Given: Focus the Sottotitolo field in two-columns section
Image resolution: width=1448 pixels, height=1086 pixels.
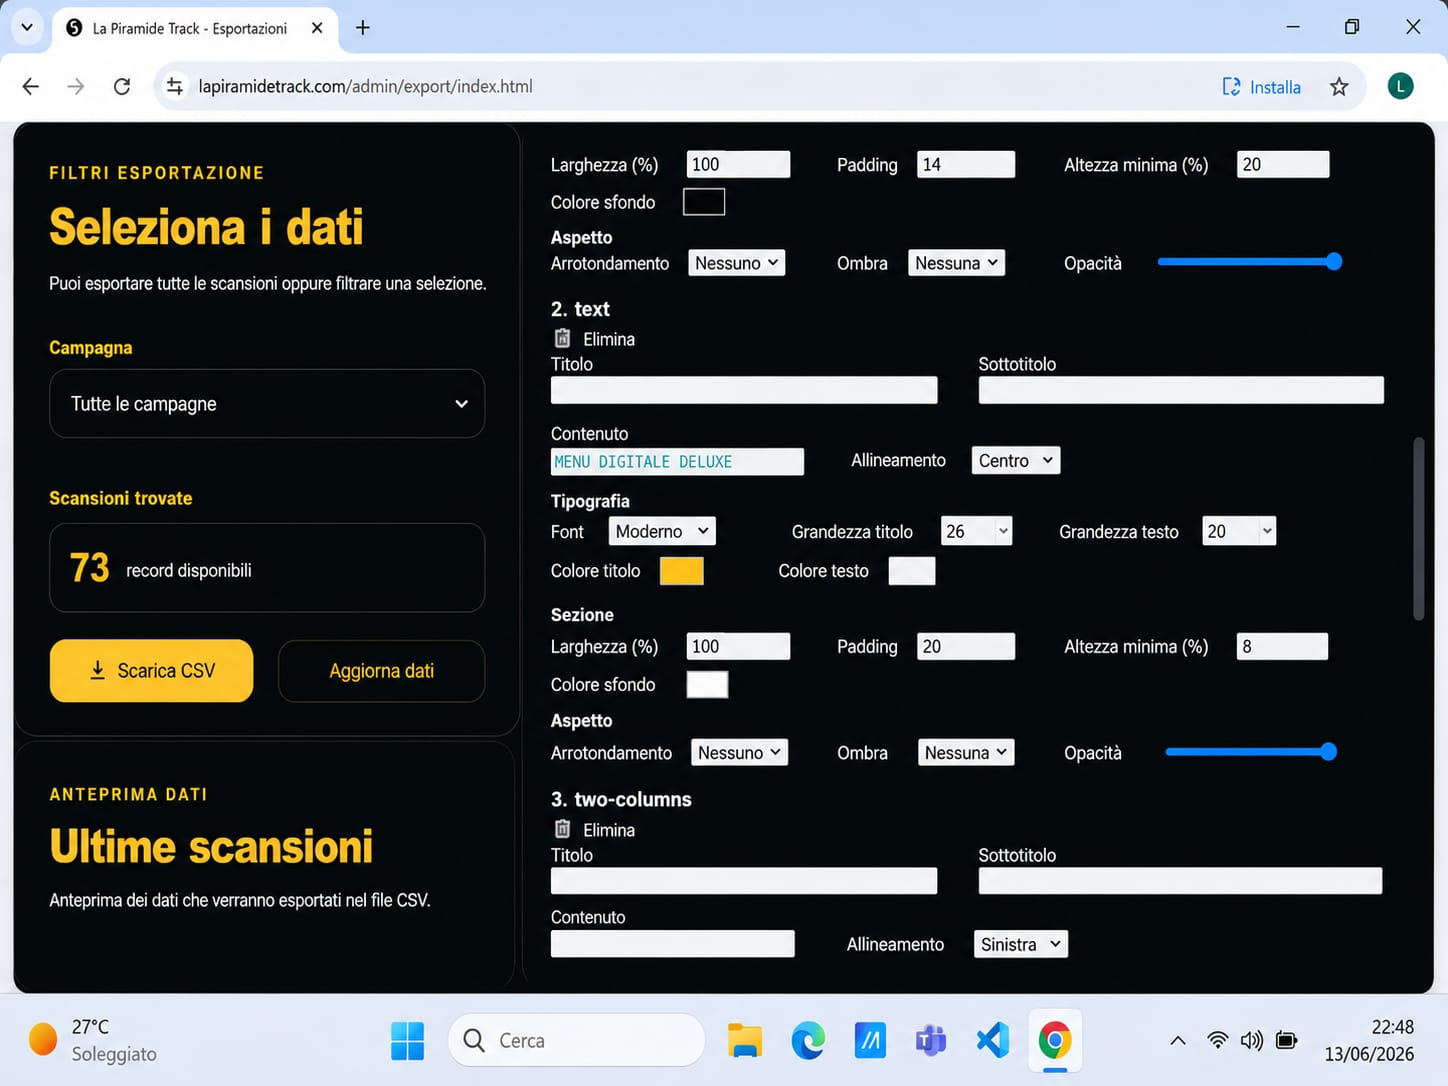Looking at the screenshot, I should click(1180, 881).
